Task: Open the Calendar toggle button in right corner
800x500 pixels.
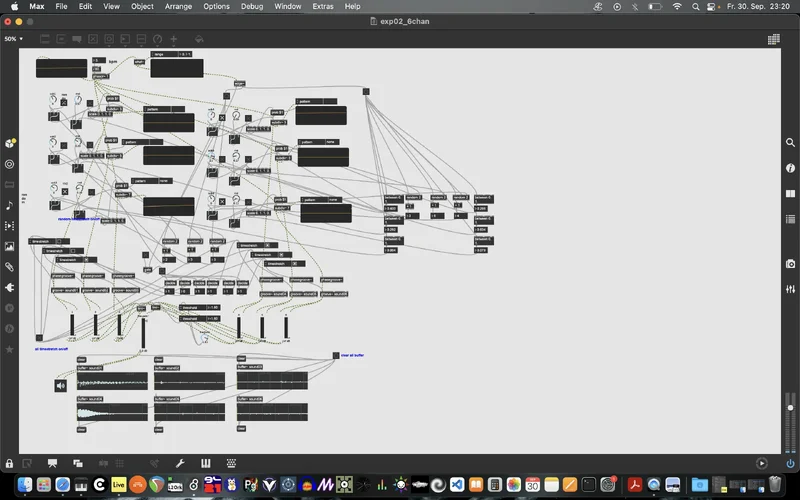Action: pos(773,39)
